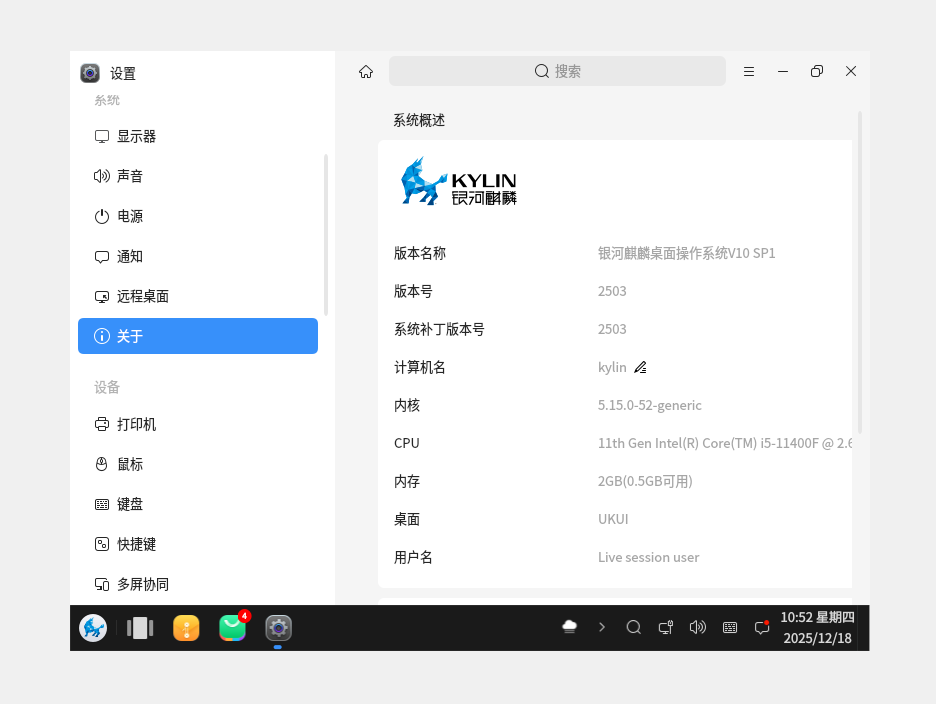Click the computer name kylin text
This screenshot has height=704, width=936.
coord(612,367)
